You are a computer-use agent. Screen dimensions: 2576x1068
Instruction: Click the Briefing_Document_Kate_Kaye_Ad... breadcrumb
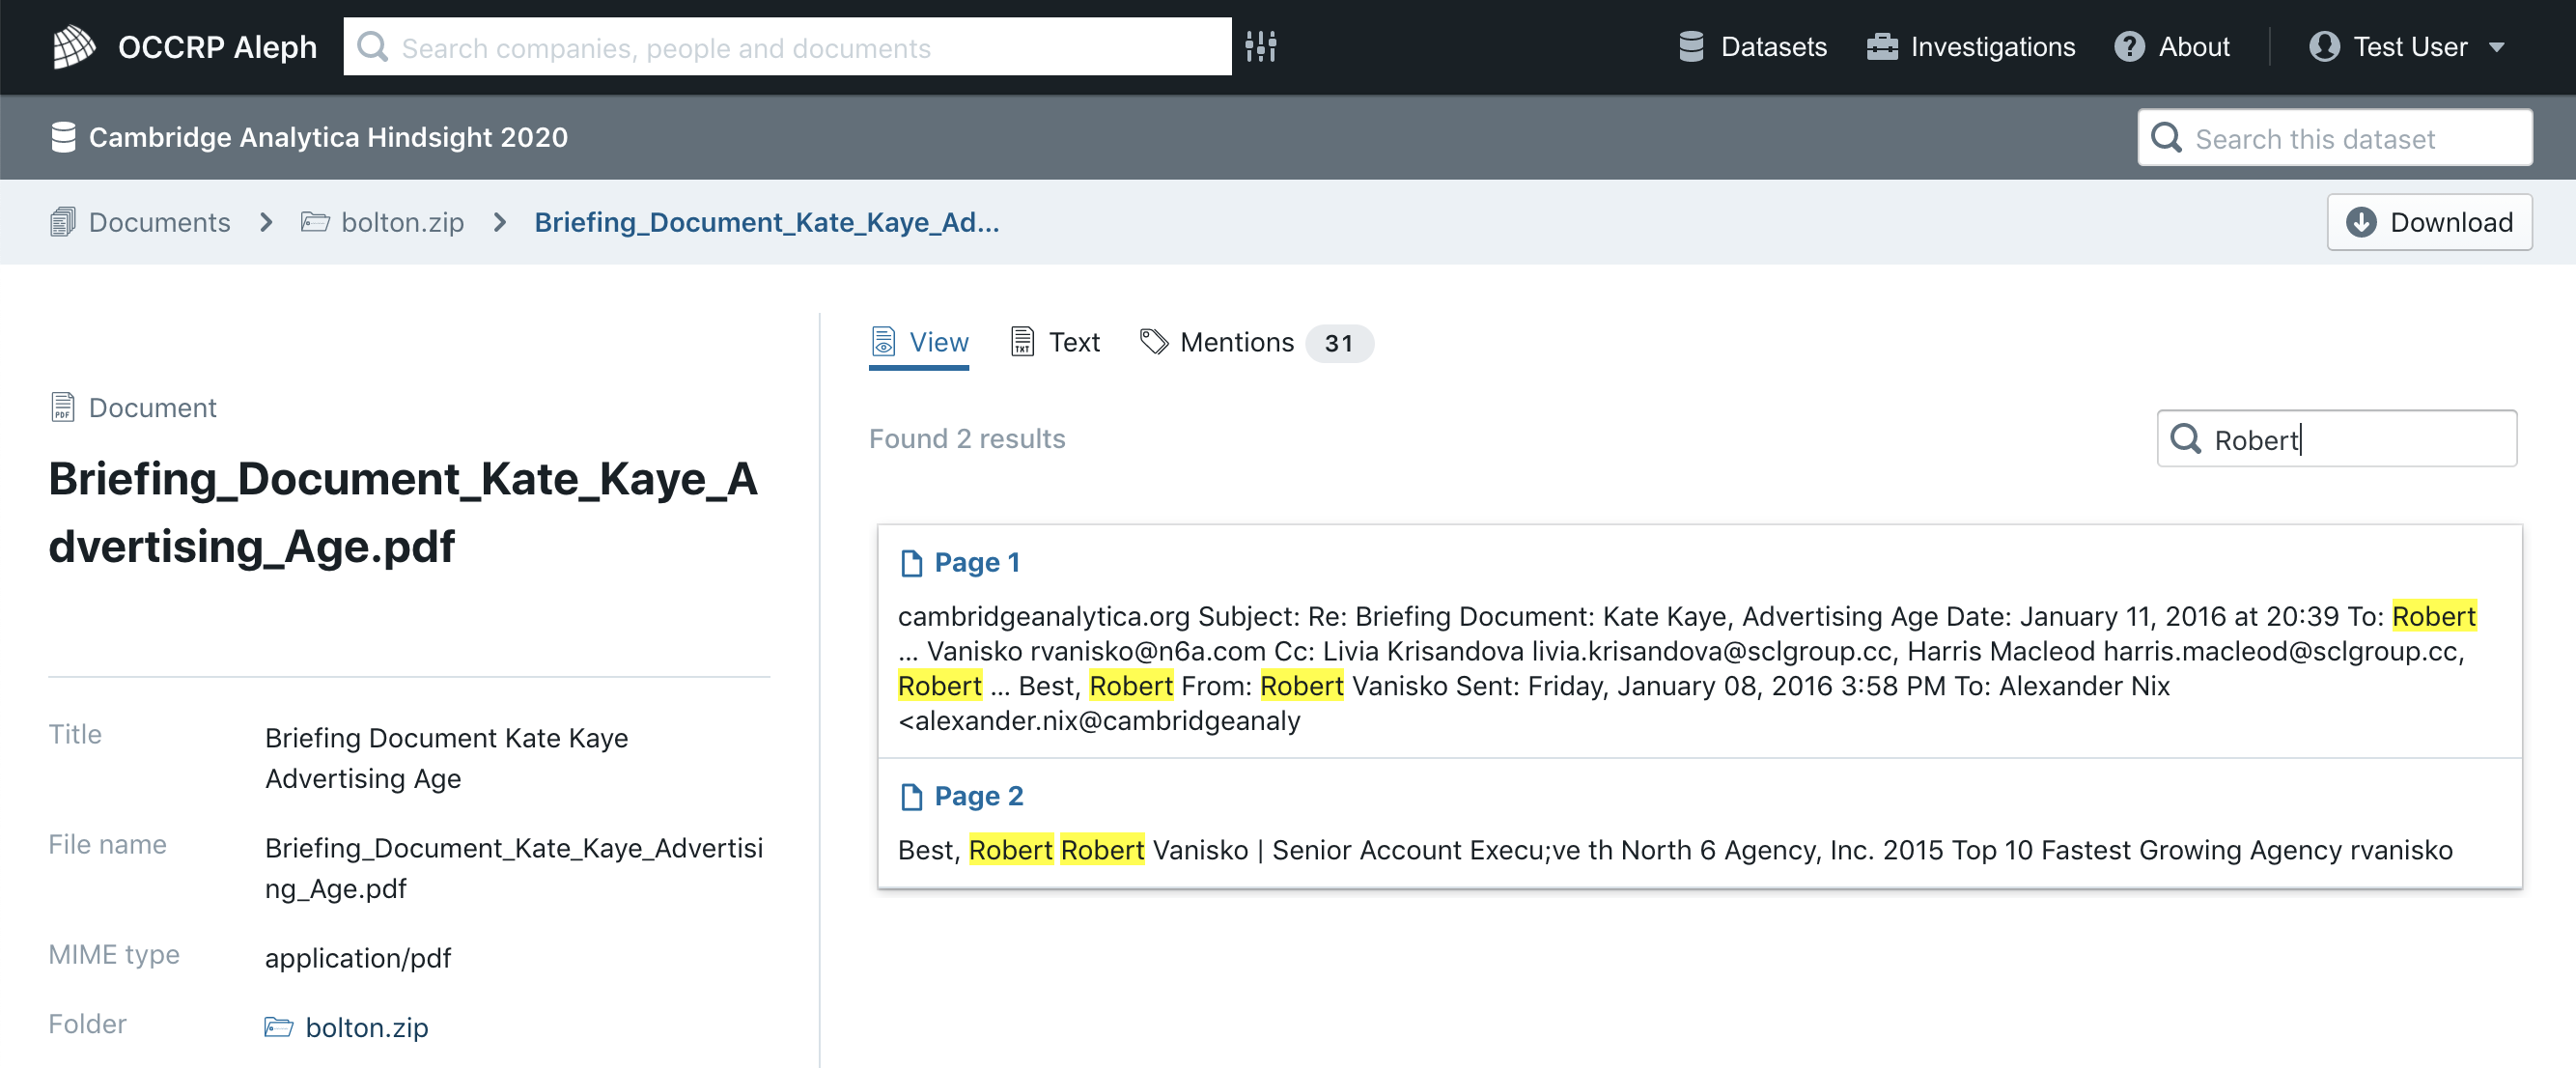click(767, 222)
